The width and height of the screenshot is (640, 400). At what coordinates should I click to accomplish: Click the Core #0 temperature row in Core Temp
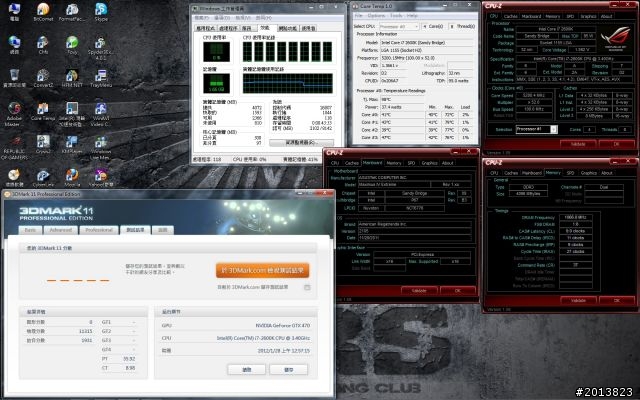coord(416,115)
